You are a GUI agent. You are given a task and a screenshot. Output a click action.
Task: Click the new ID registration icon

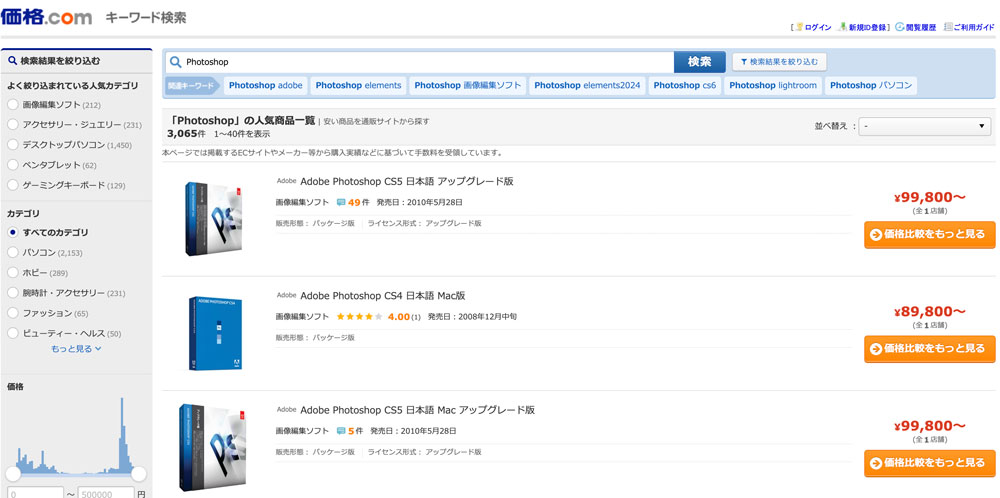[x=843, y=27]
